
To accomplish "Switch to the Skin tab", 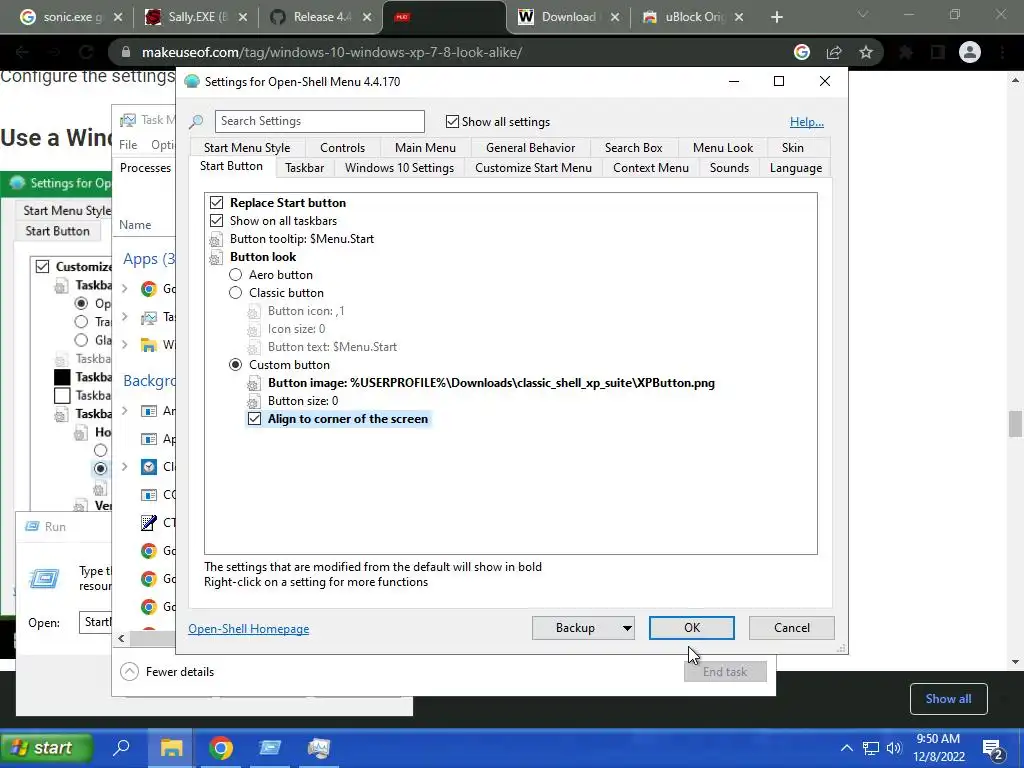I will 792,148.
